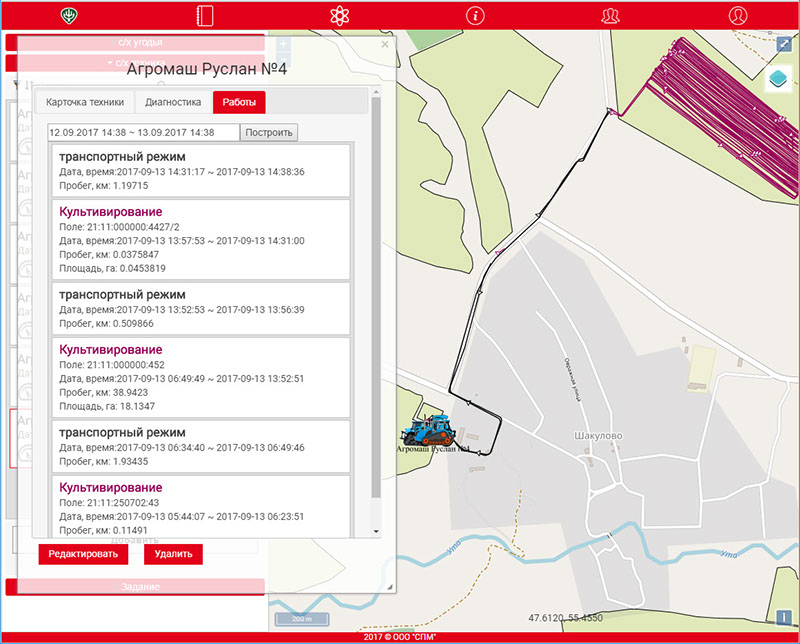Screen dimensions: 800x644
Task: Open the user profile icon
Action: (x=738, y=15)
